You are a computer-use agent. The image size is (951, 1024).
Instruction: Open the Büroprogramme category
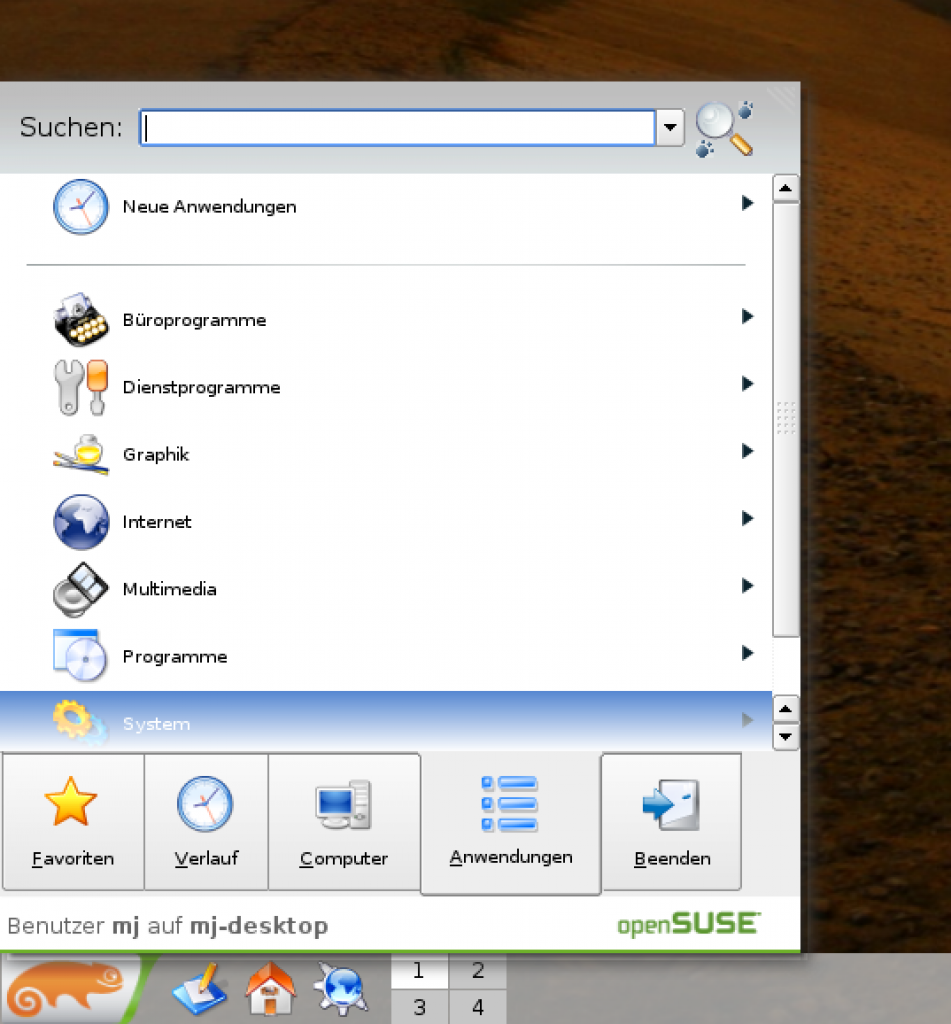[x=385, y=320]
